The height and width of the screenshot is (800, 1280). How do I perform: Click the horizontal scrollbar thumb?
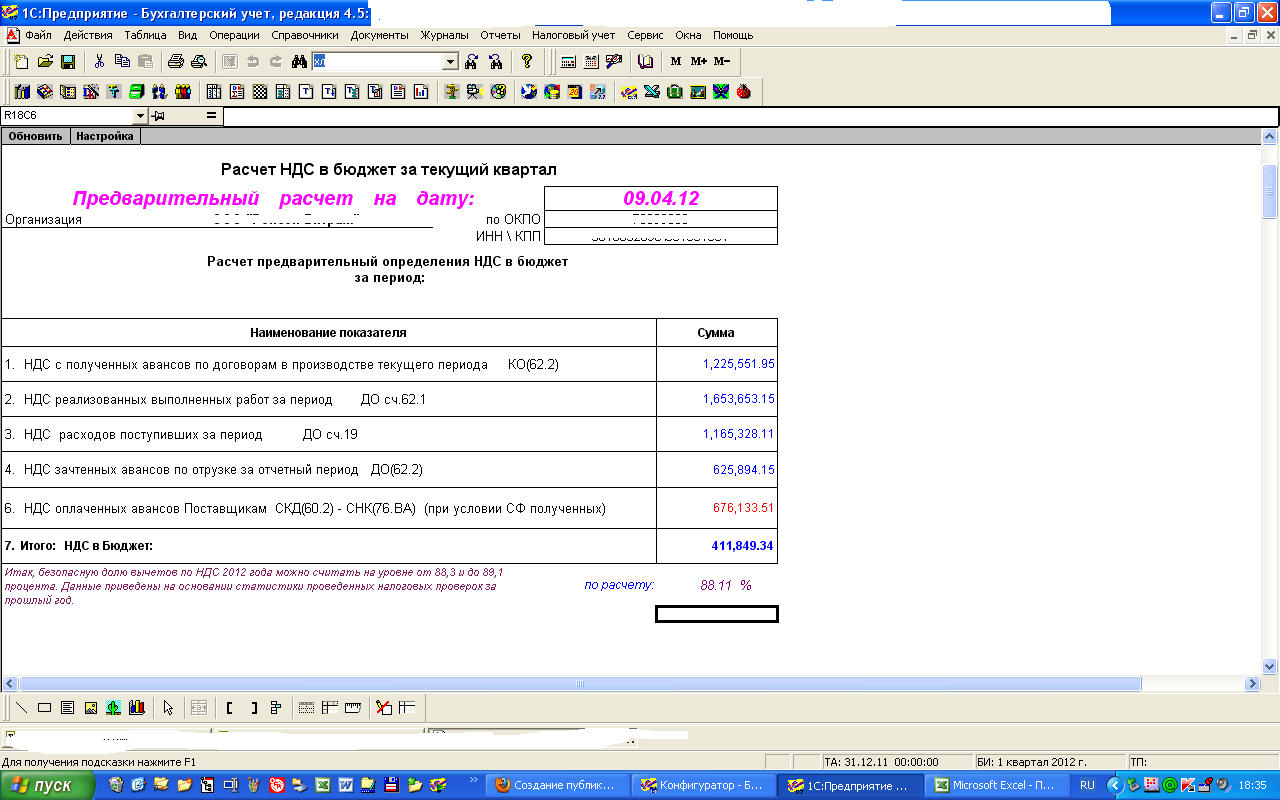point(580,684)
